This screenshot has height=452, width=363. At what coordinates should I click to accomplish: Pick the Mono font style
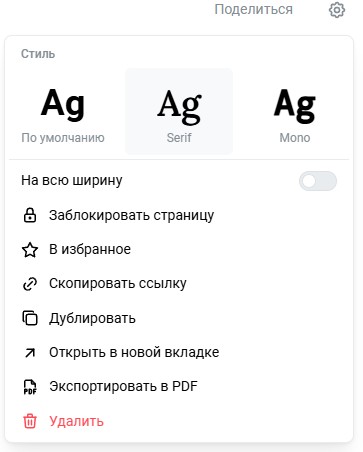pyautogui.click(x=295, y=111)
